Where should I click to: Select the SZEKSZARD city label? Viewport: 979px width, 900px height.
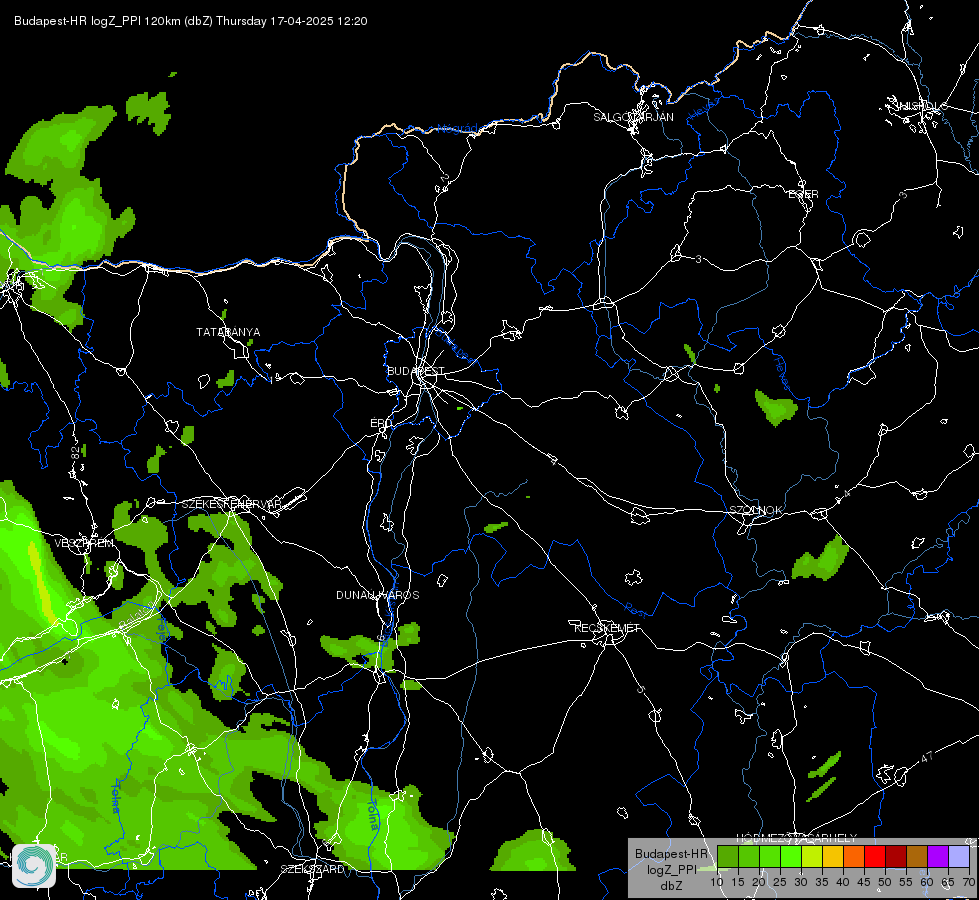(312, 869)
